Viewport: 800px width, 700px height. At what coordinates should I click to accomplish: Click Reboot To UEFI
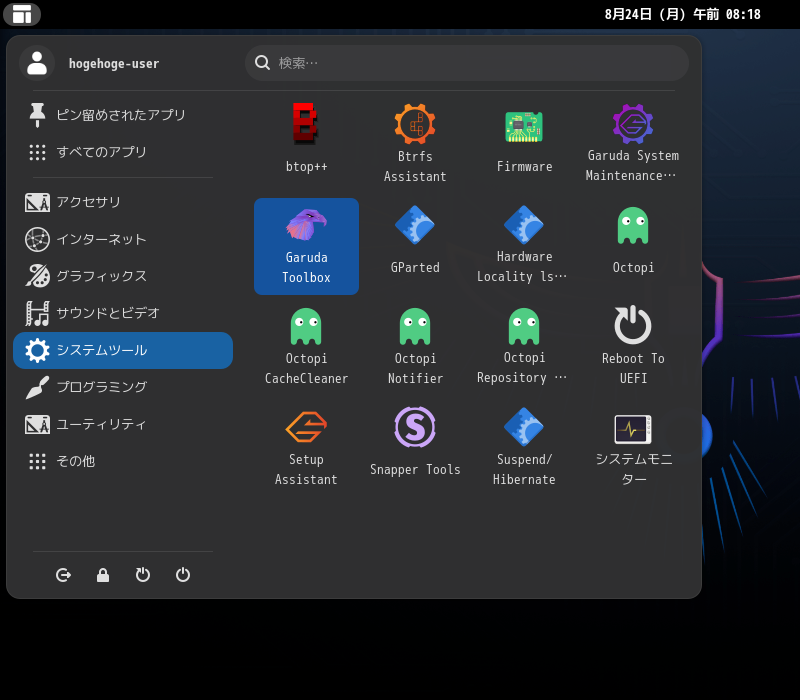coord(633,347)
